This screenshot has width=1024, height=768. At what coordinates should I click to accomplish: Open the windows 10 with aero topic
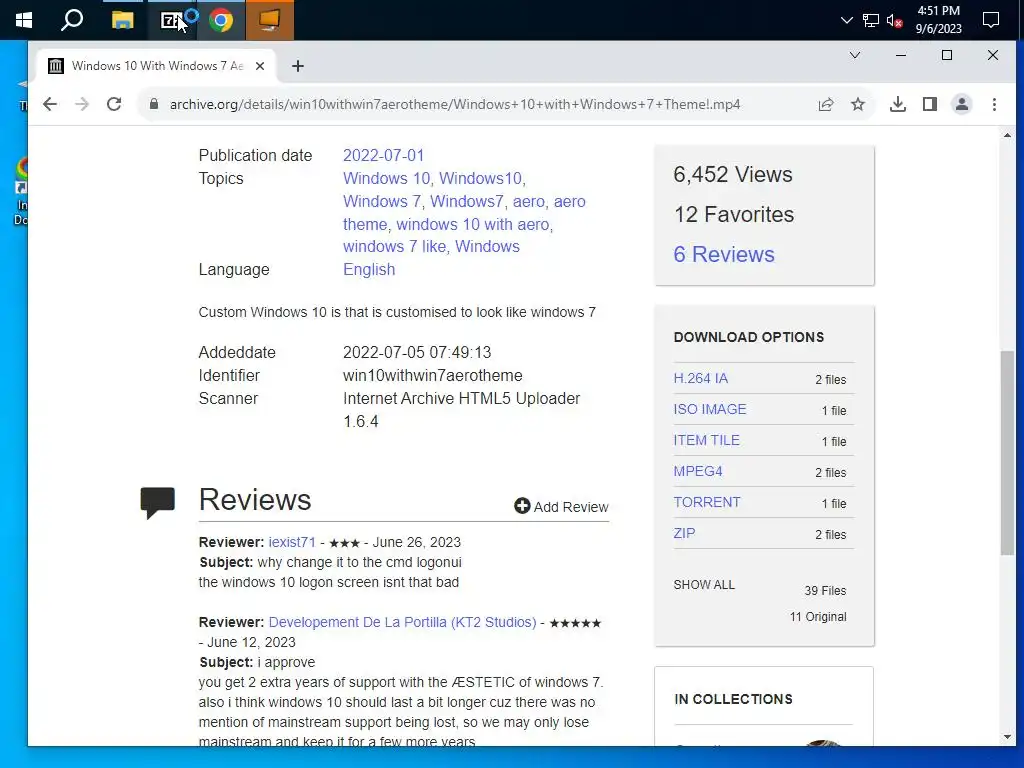(473, 224)
